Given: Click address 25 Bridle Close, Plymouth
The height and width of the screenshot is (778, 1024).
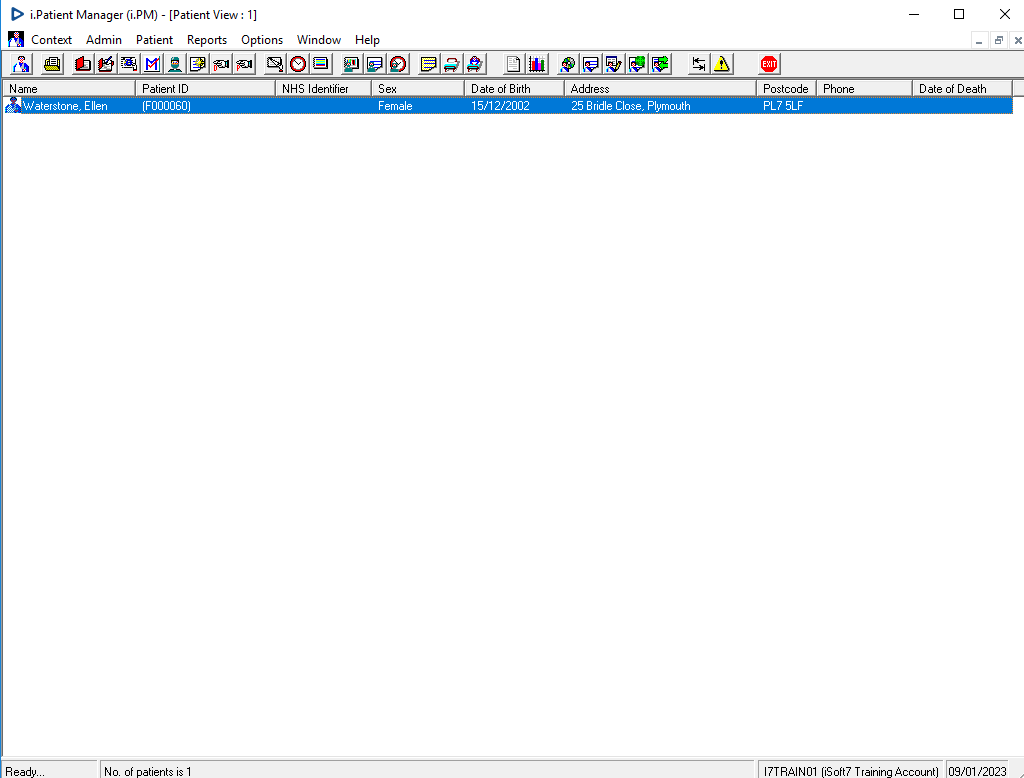Looking at the screenshot, I should pyautogui.click(x=630, y=106).
